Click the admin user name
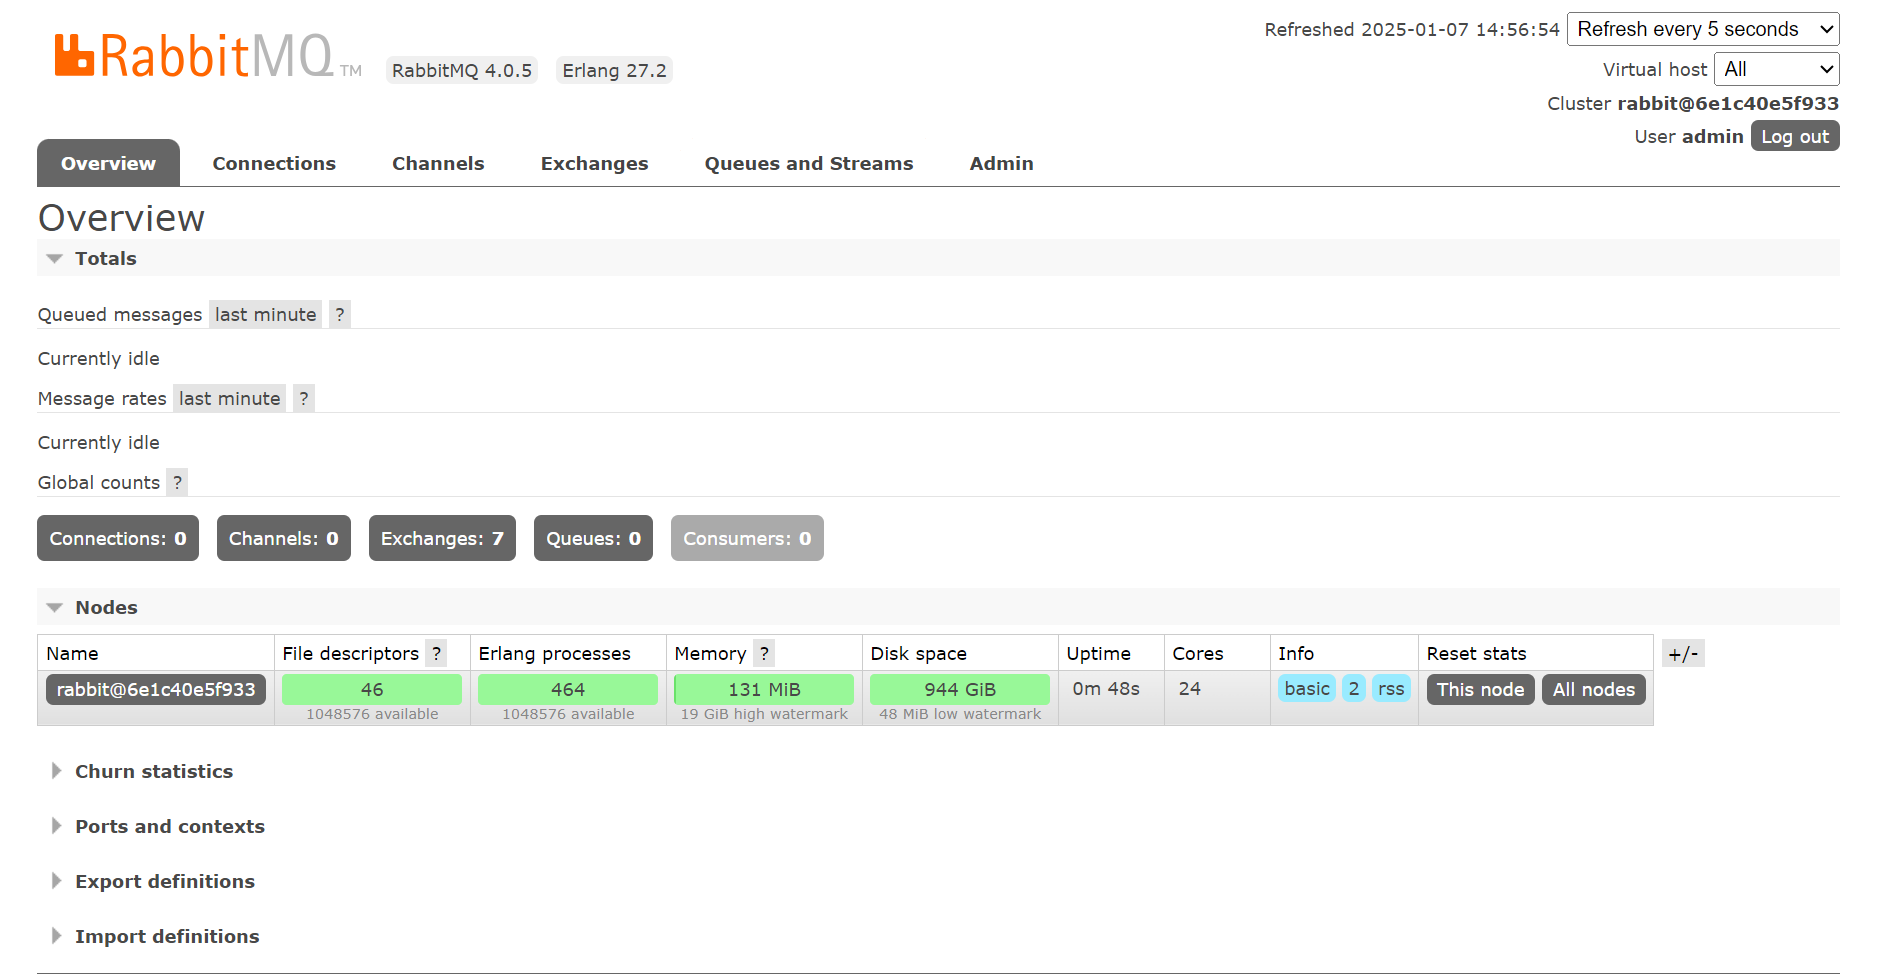The height and width of the screenshot is (978, 1884). pos(1712,136)
